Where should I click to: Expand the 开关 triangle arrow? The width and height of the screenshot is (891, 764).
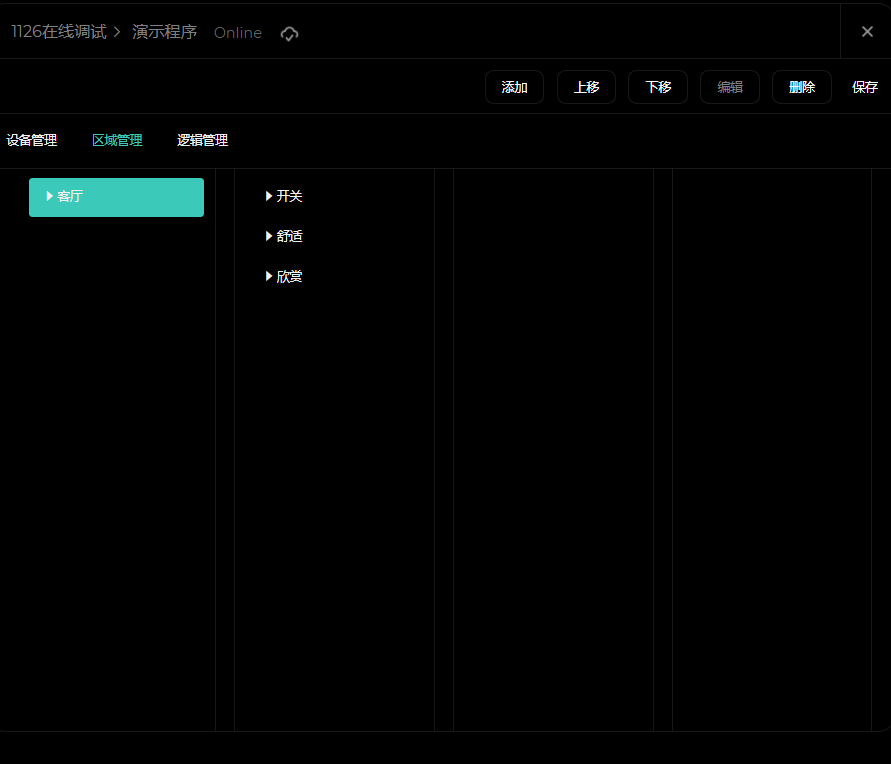pyautogui.click(x=269, y=196)
